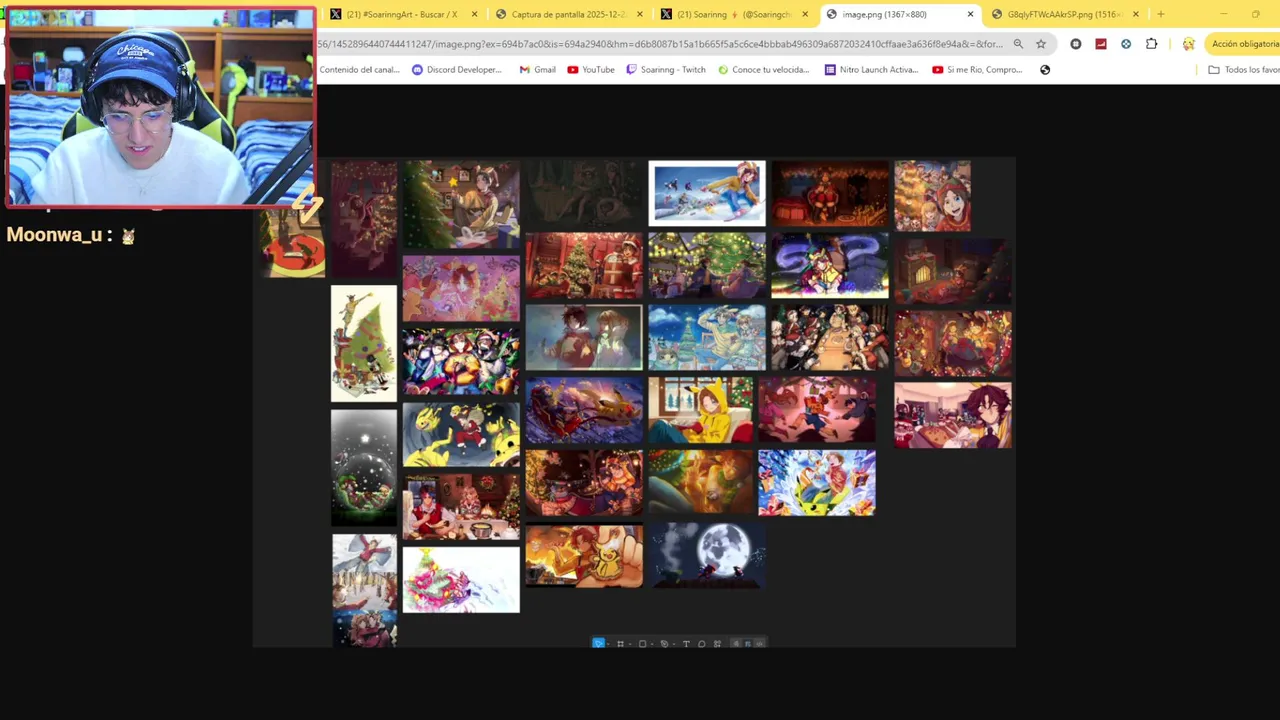The height and width of the screenshot is (720, 1280).
Task: Open the Gmail bookmark
Action: click(x=537, y=70)
